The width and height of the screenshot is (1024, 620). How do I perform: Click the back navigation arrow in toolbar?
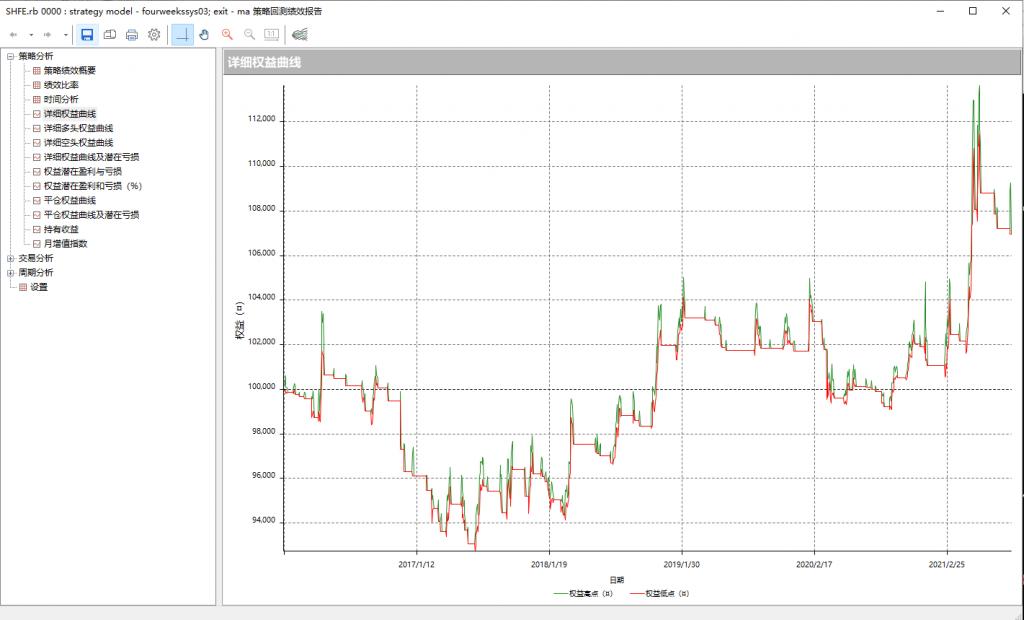coord(13,35)
